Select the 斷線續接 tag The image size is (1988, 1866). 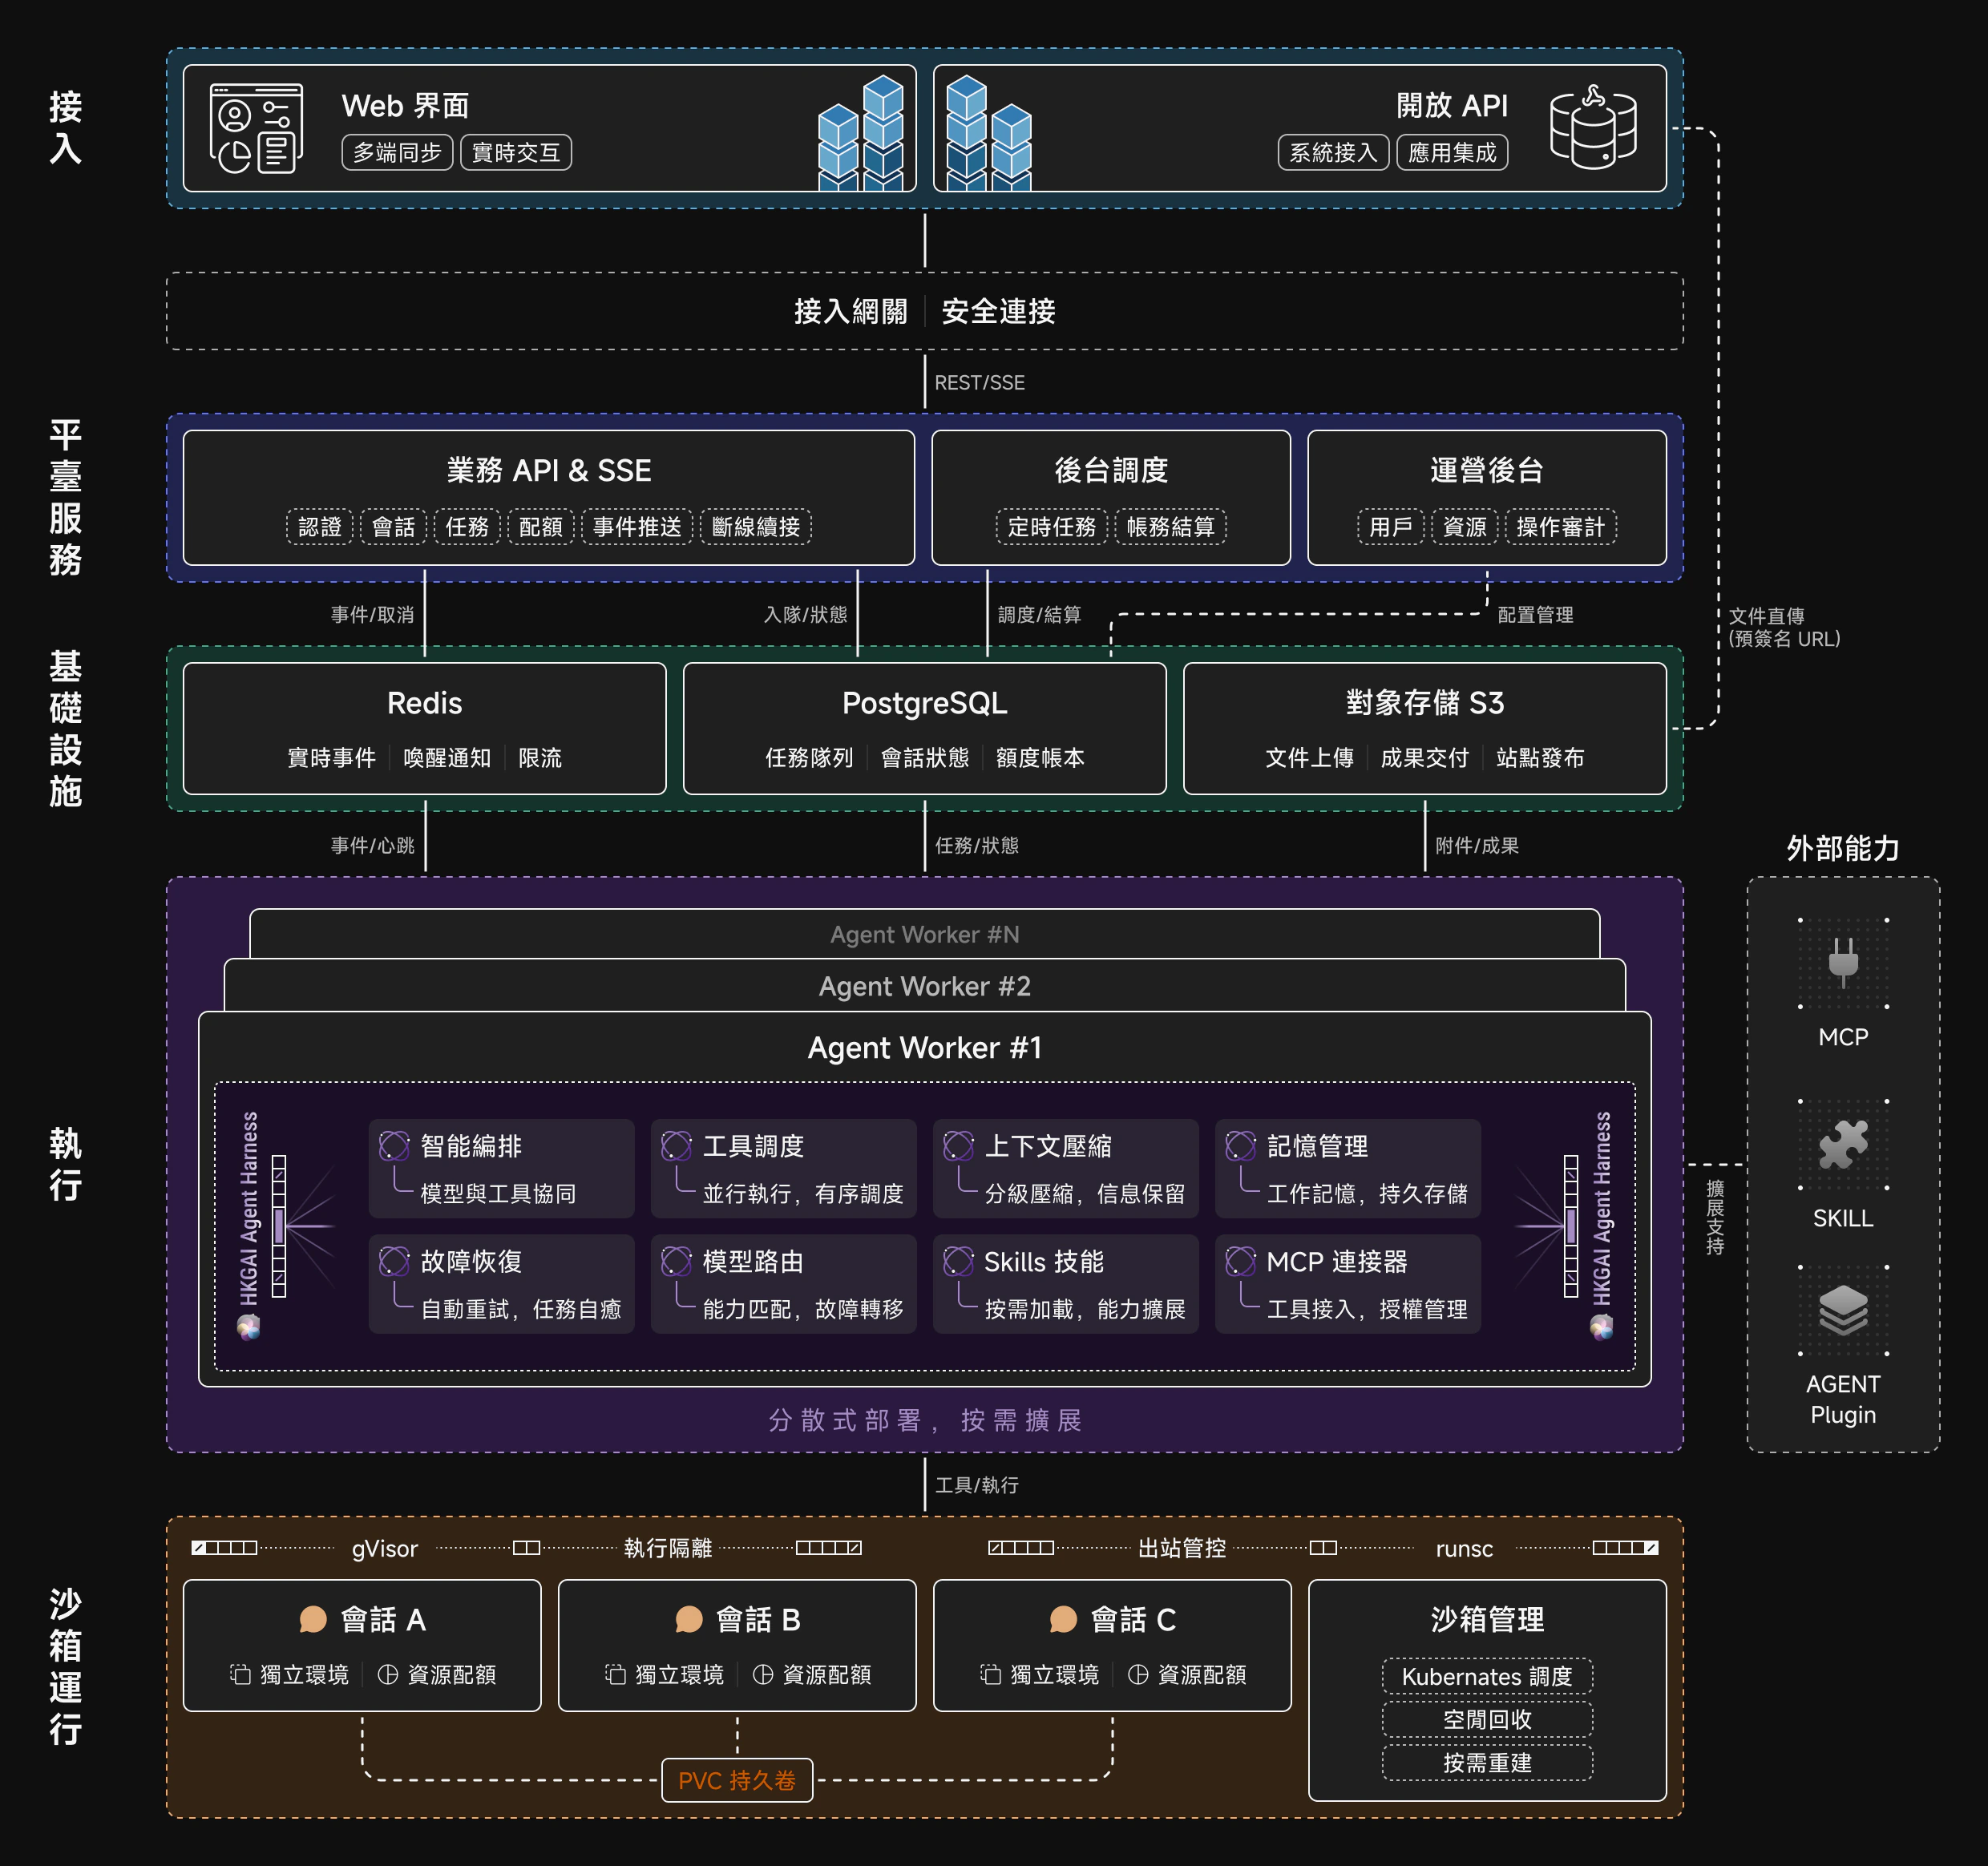click(756, 527)
